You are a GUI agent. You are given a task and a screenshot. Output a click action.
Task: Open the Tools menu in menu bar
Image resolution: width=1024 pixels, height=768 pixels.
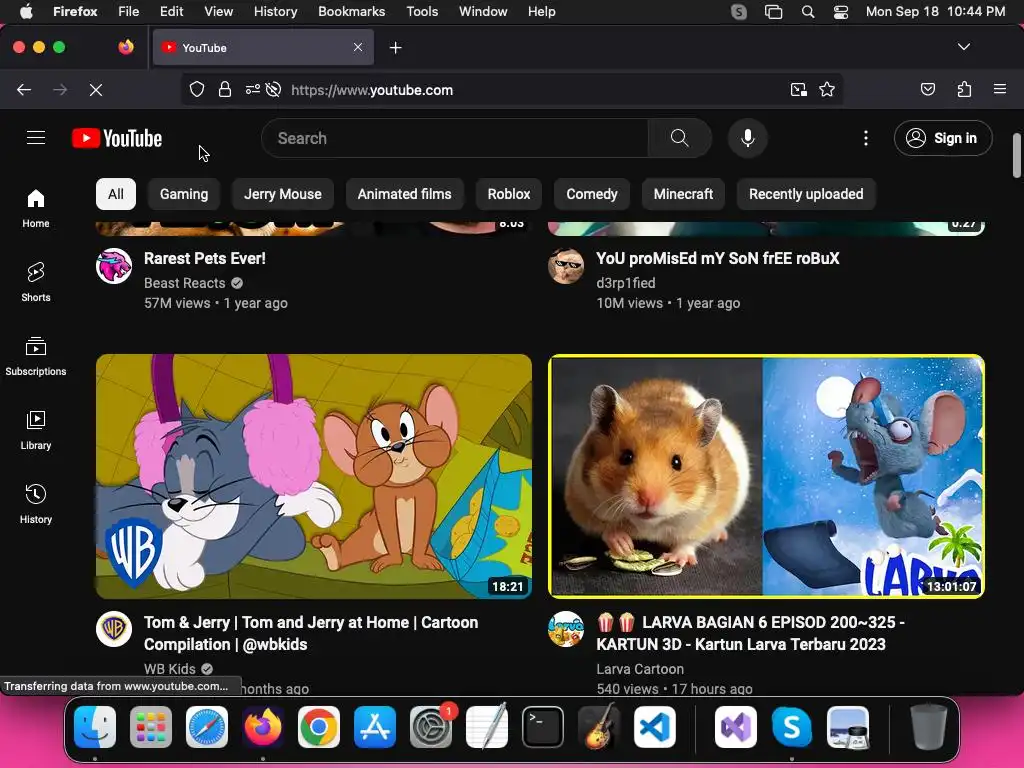coord(422,12)
